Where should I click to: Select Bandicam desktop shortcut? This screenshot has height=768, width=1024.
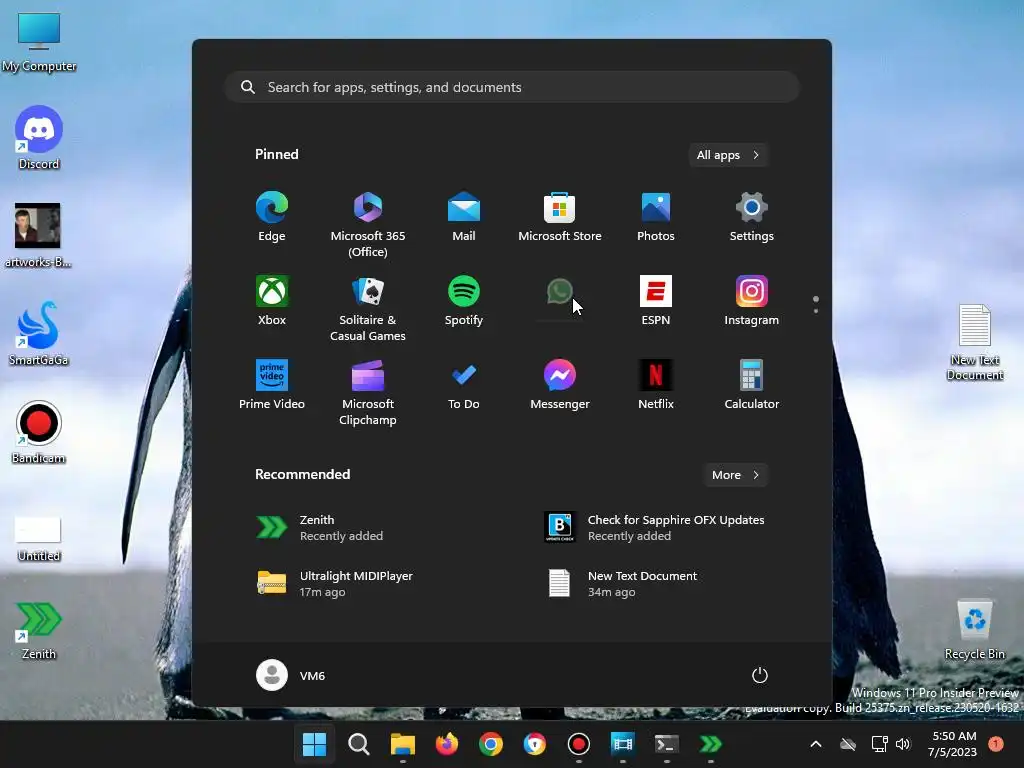click(x=39, y=432)
